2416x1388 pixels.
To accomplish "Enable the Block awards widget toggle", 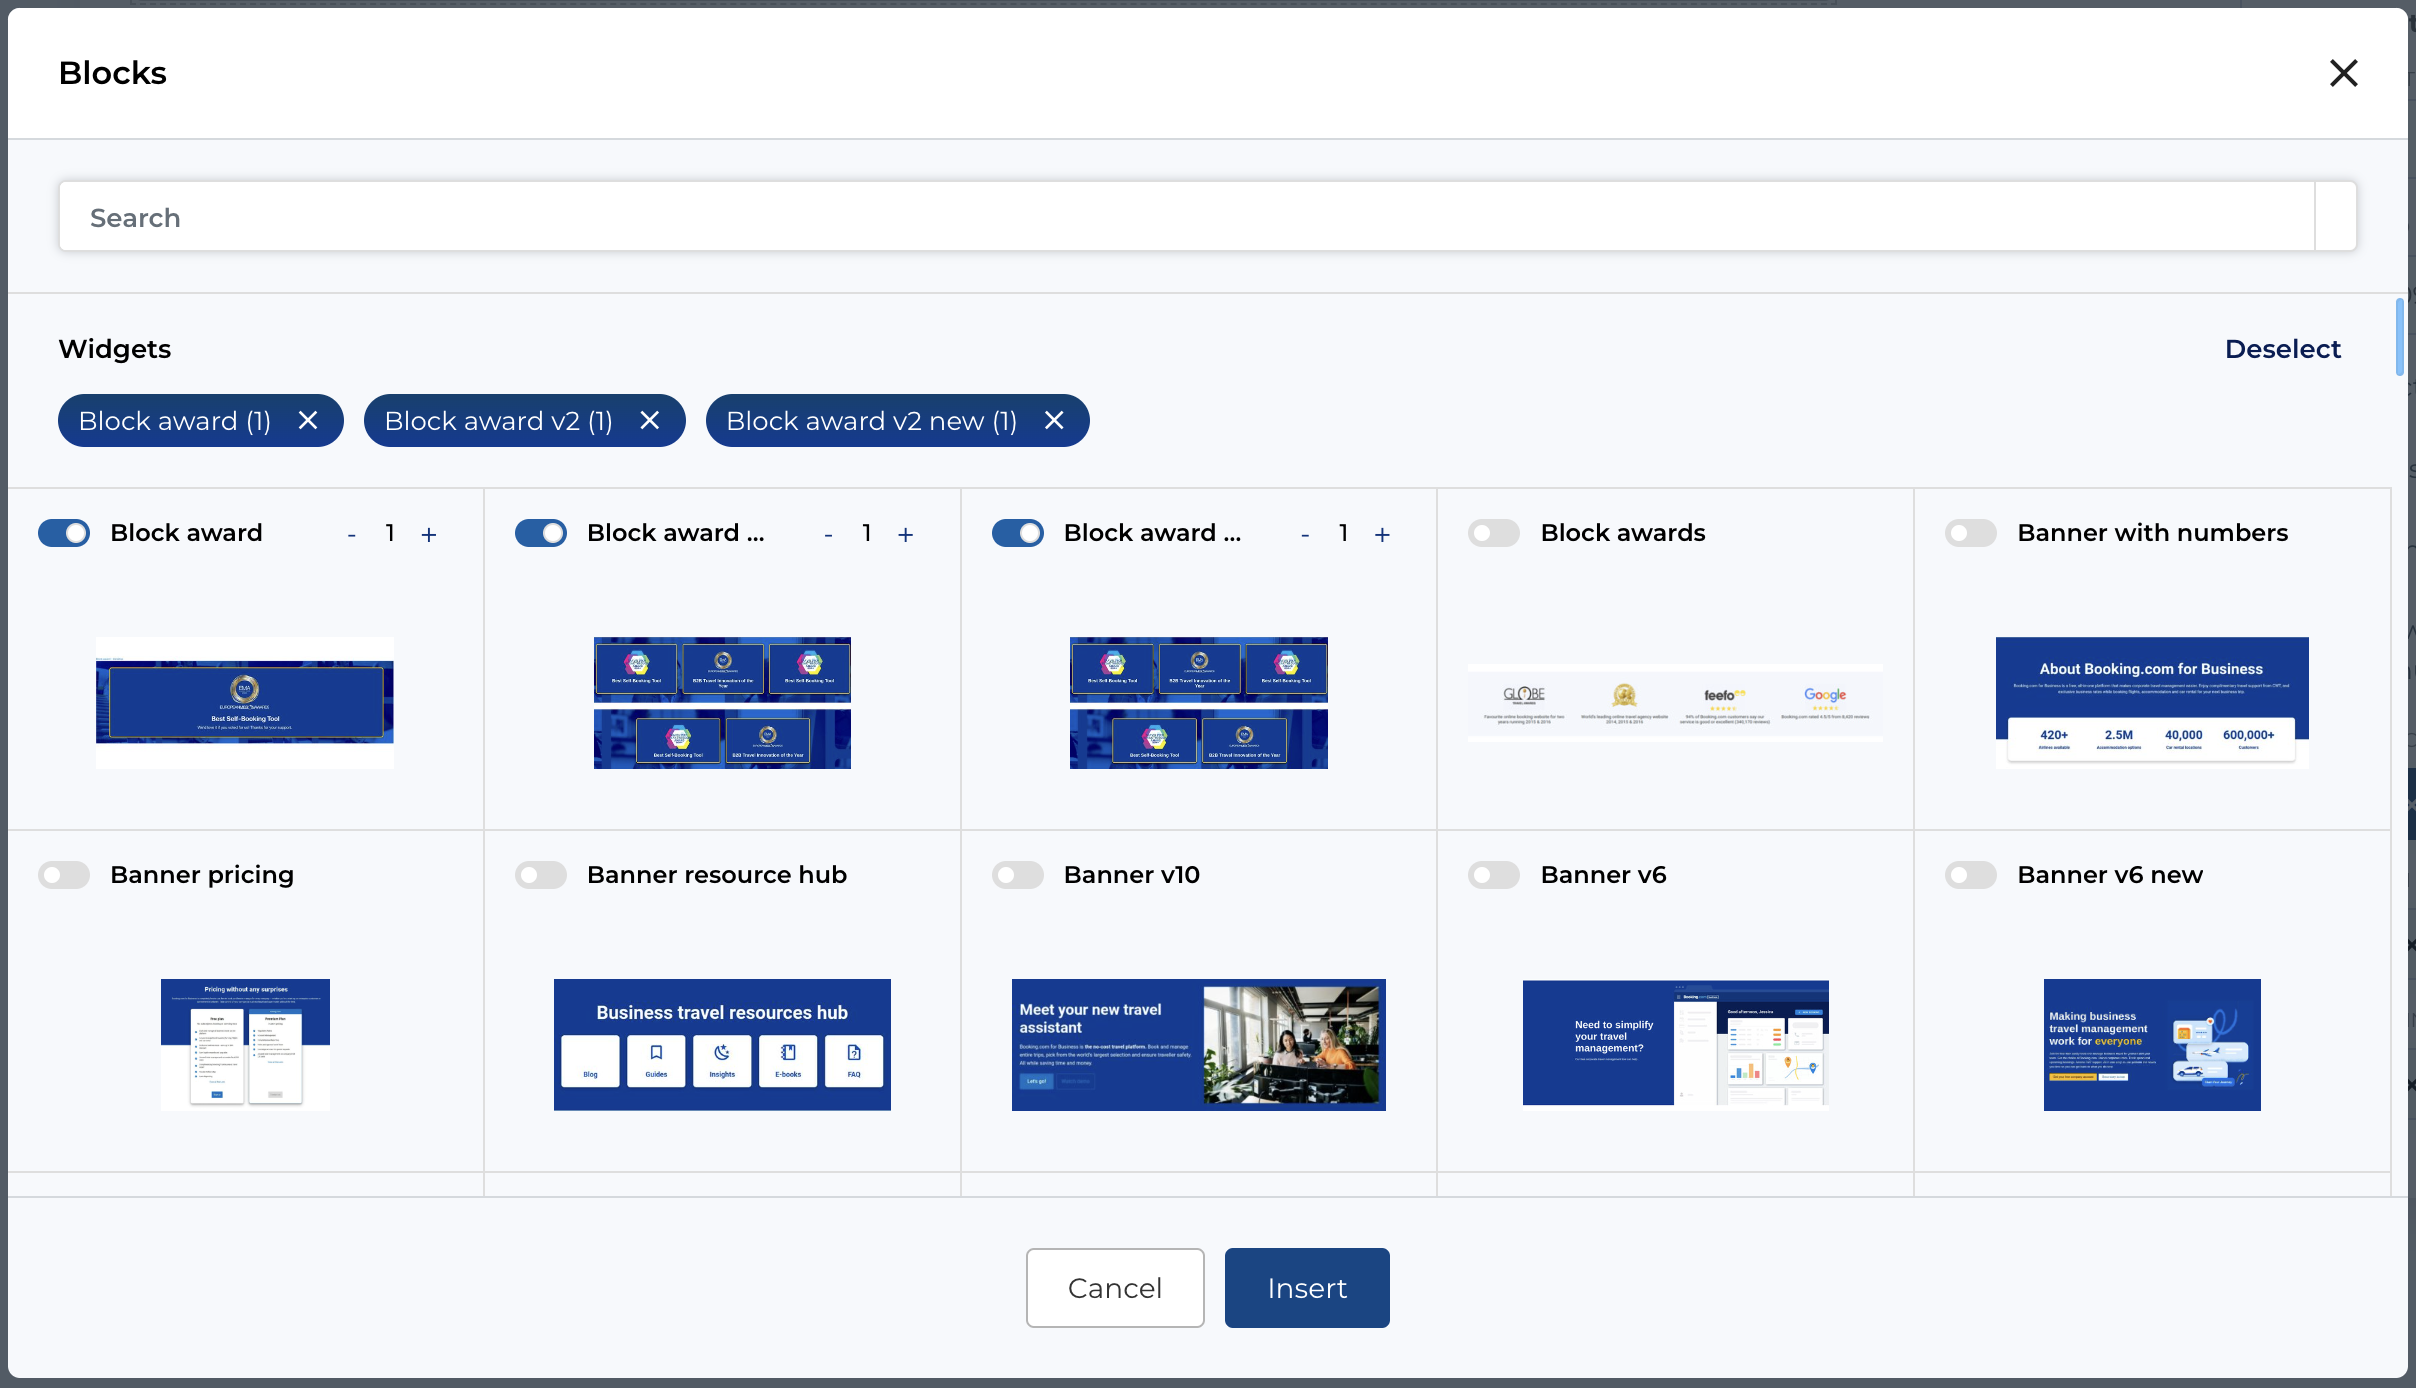I will point(1494,533).
